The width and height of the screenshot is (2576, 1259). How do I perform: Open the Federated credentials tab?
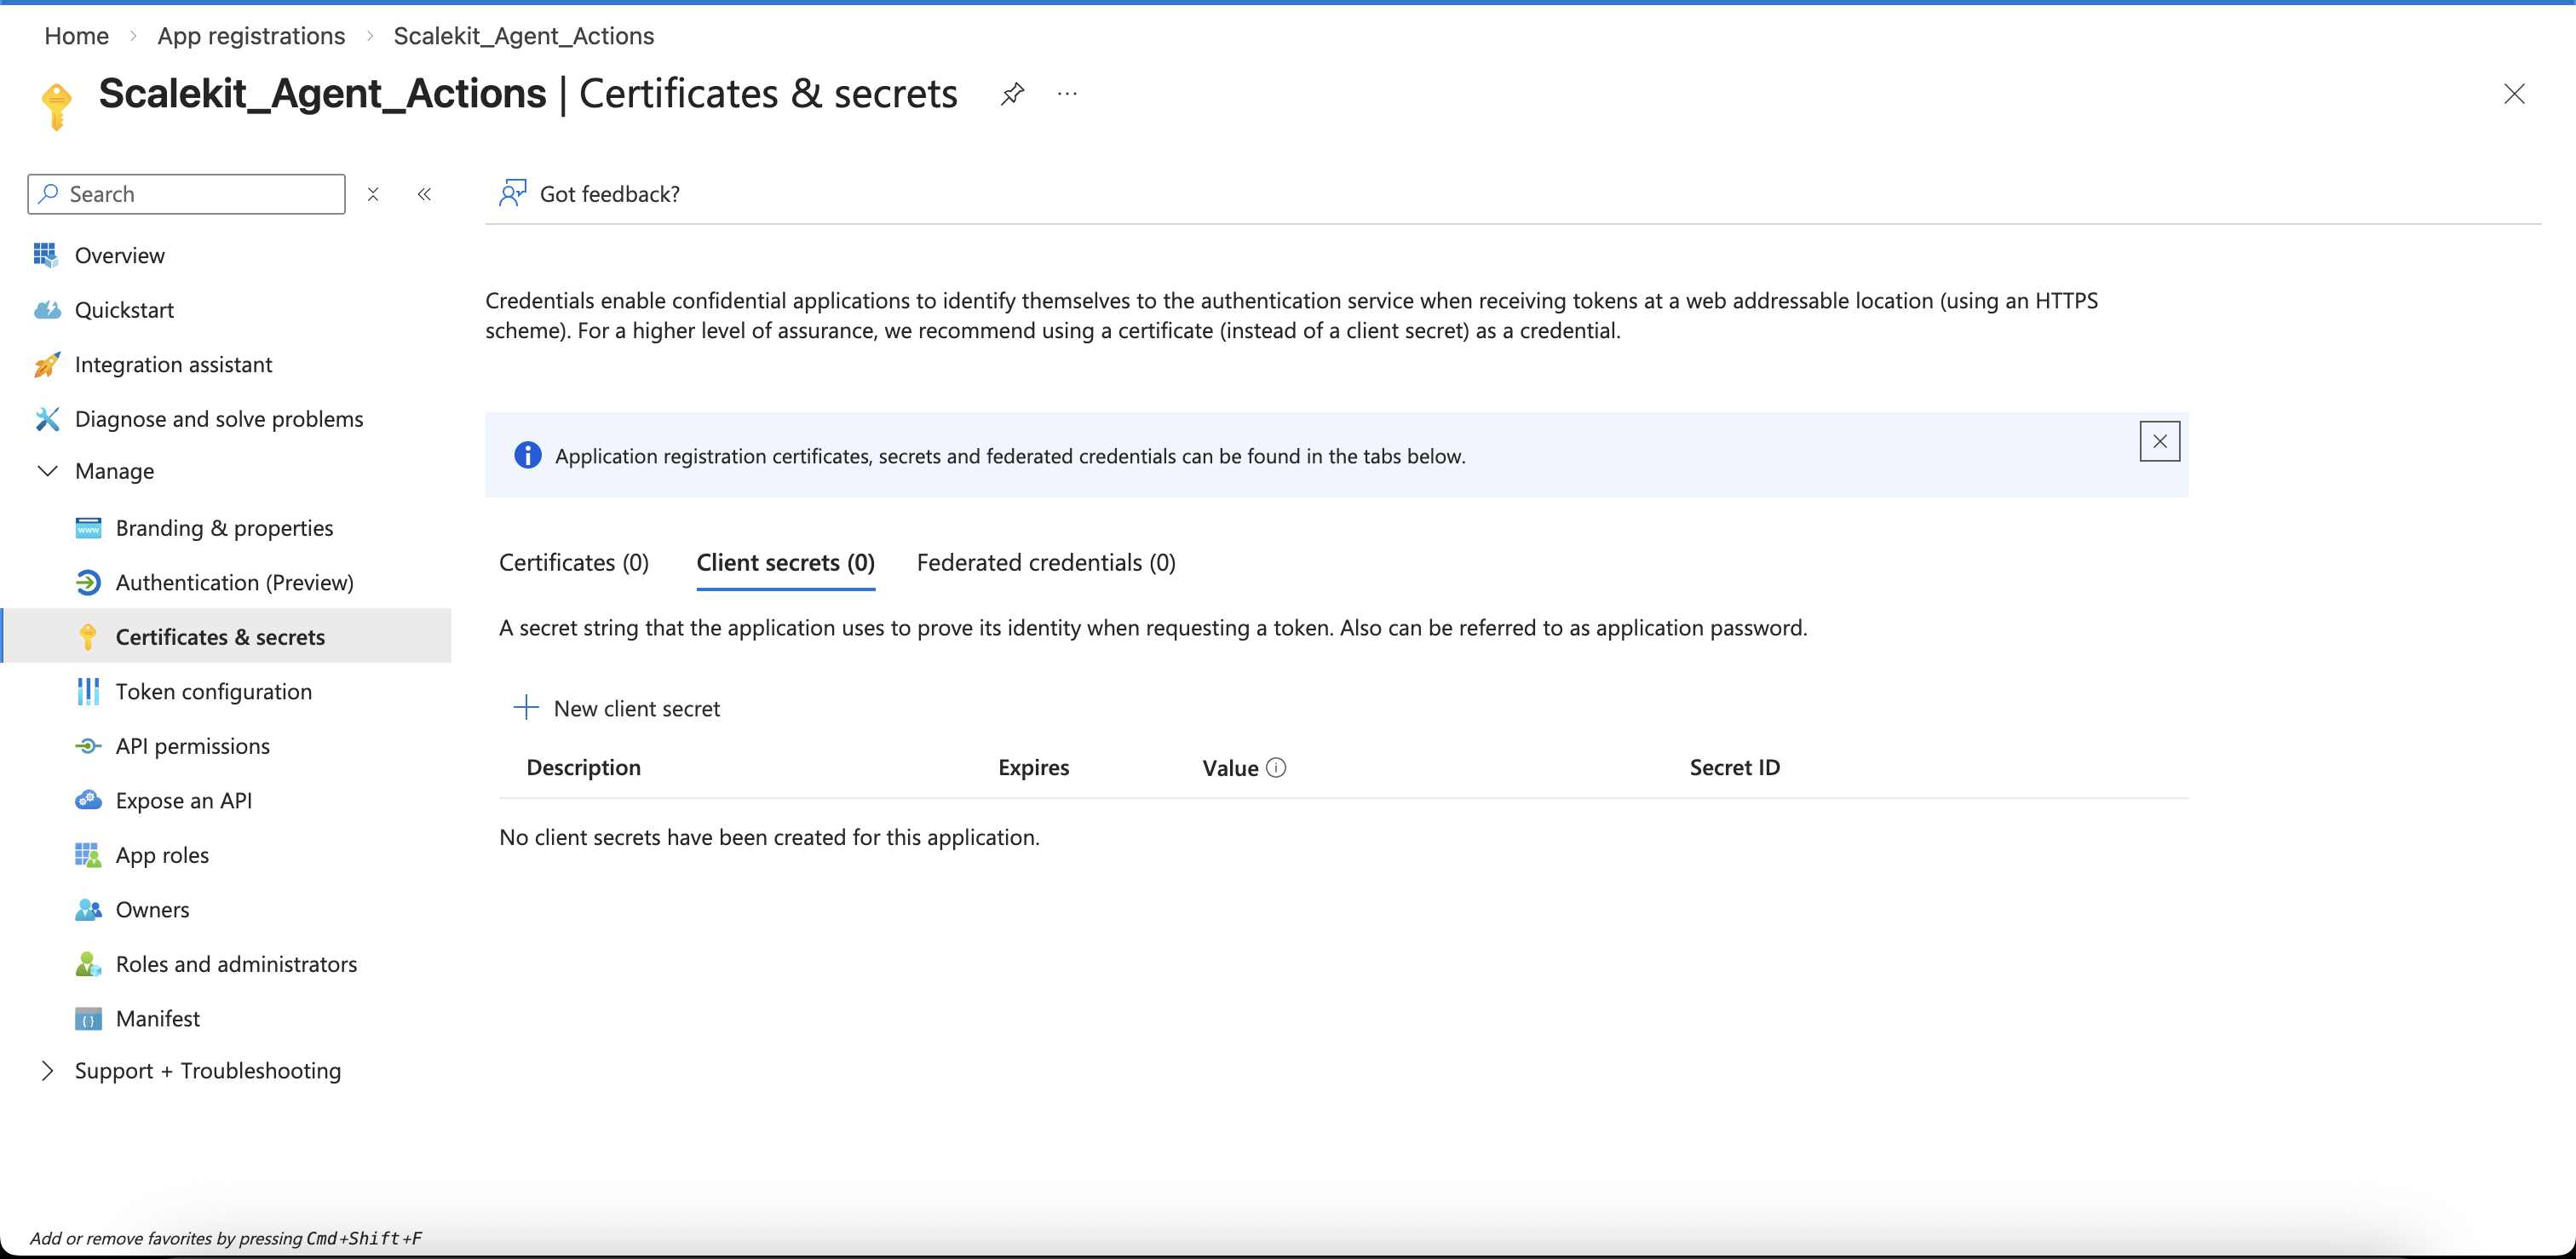click(x=1045, y=562)
